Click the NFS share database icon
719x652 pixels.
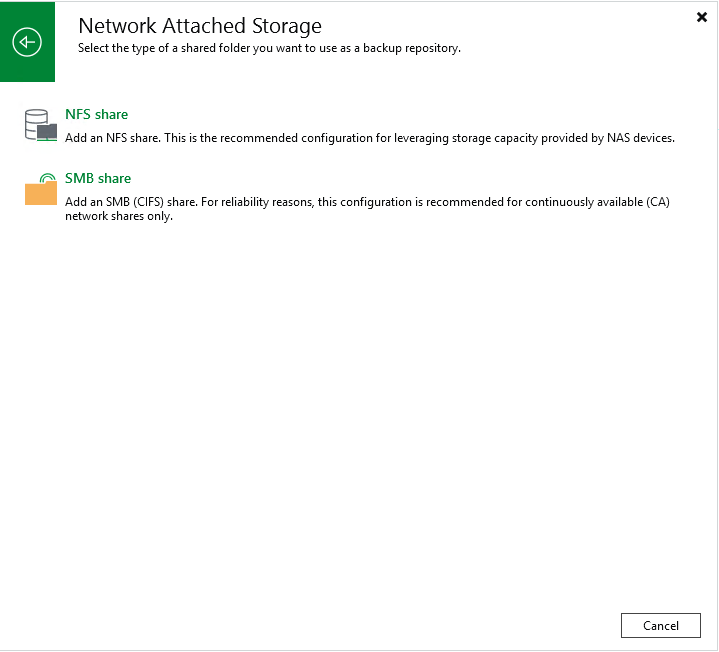point(41,125)
